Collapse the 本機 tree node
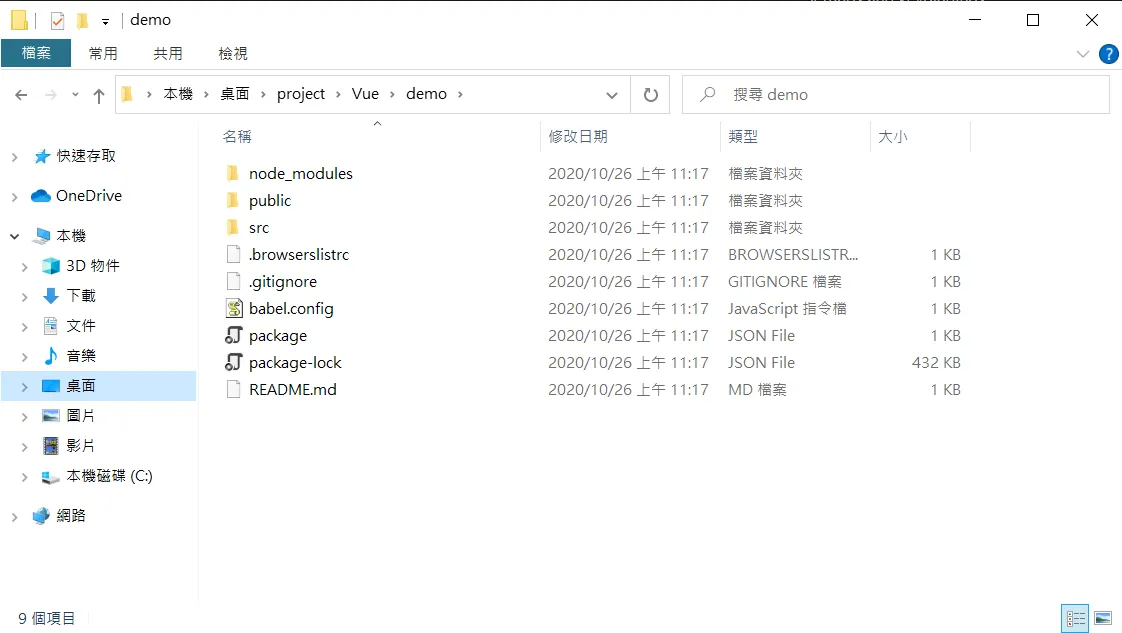 (14, 236)
